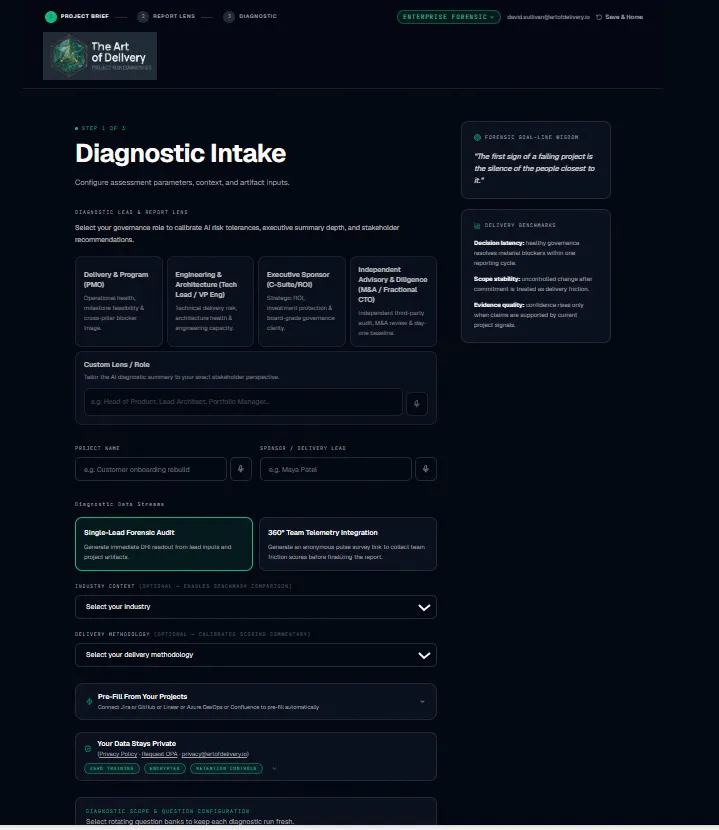The image size is (719, 830).
Task: Choose Single-Lead Forensic Audit data stream
Action: click(x=164, y=544)
